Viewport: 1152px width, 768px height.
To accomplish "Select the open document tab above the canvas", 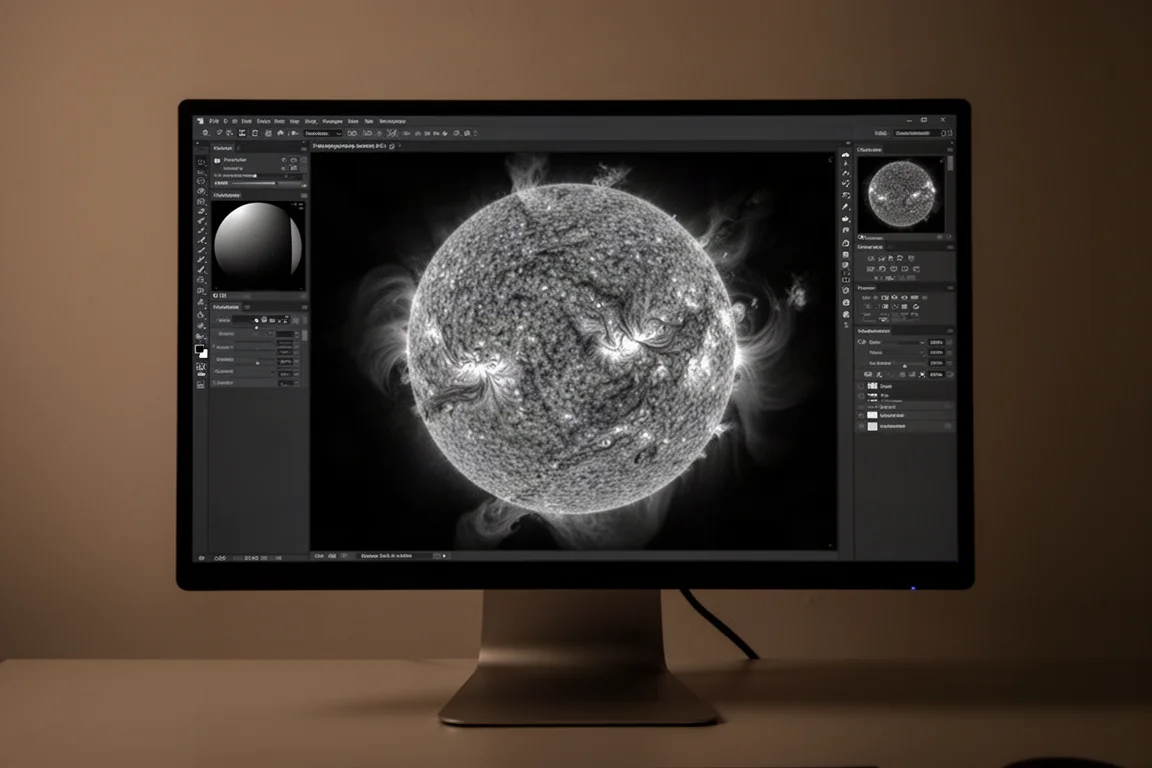I will (x=350, y=146).
